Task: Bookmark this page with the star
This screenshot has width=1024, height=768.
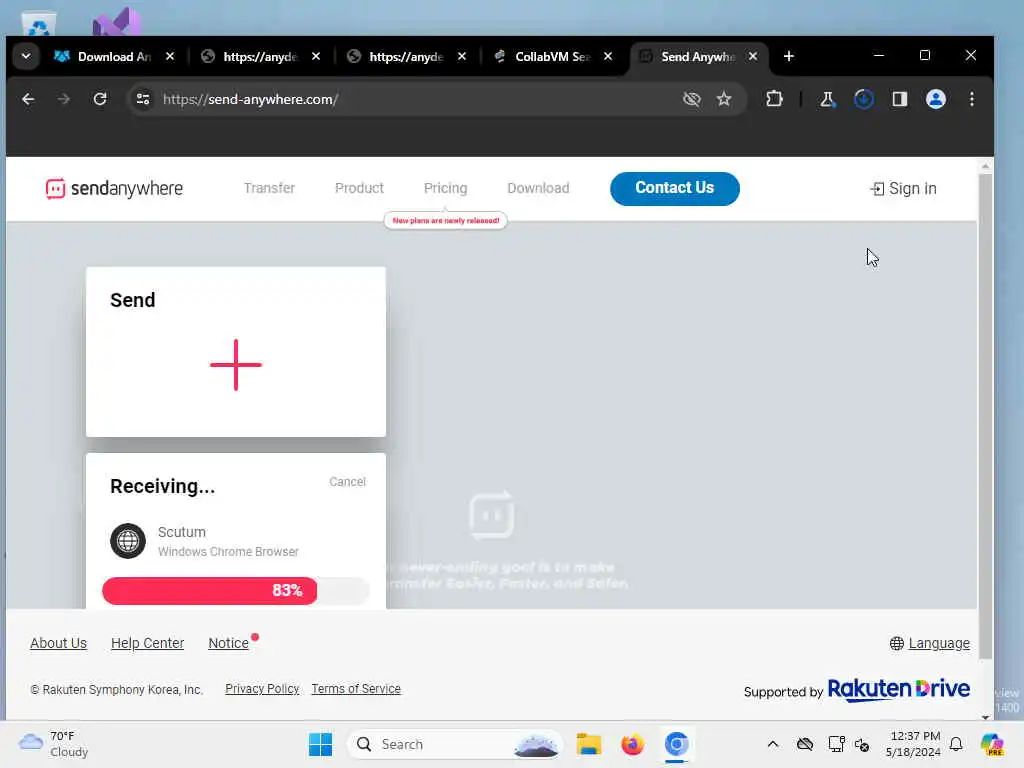Action: [x=724, y=99]
